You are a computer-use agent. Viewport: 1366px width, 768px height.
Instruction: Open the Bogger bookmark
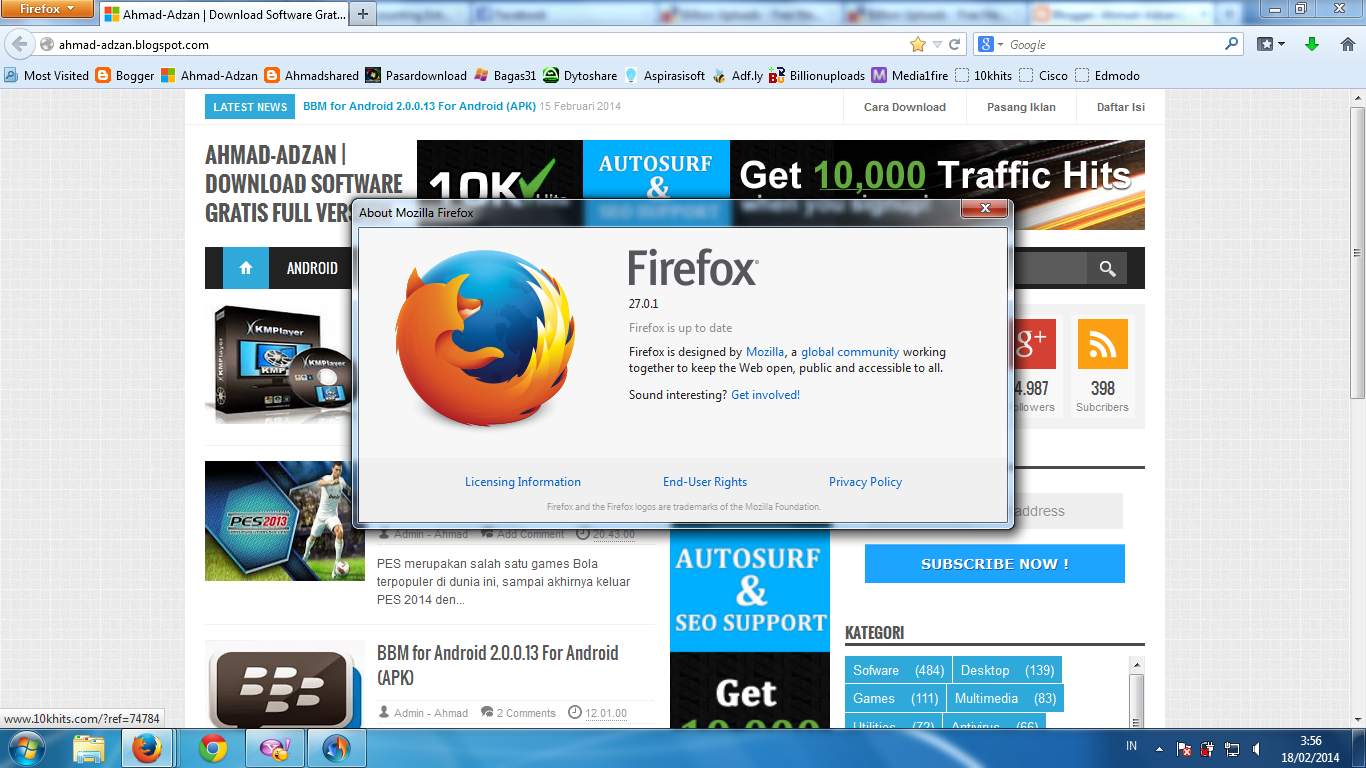[125, 75]
